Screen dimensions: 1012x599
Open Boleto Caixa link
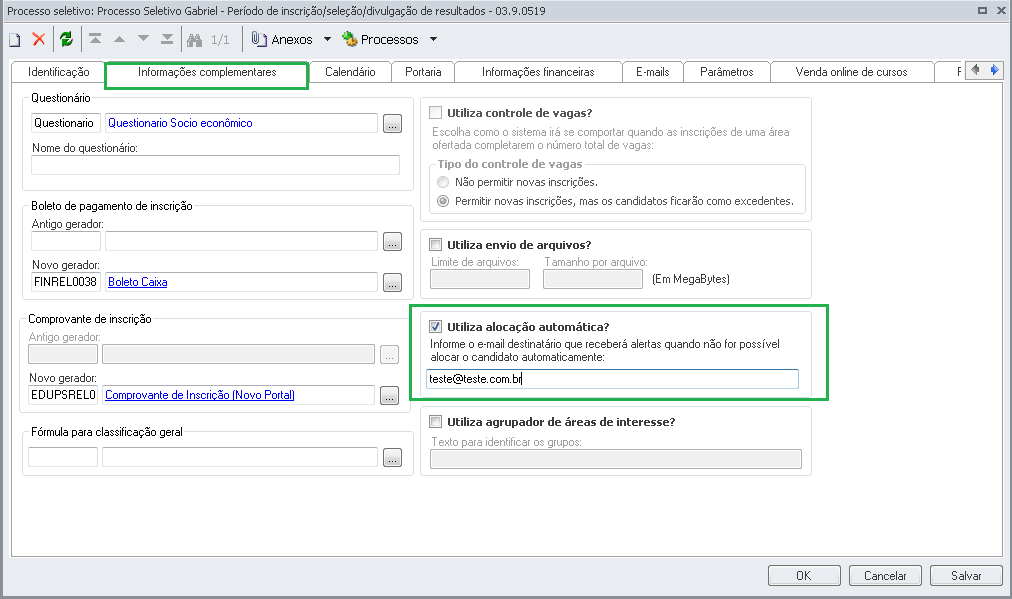coord(137,282)
